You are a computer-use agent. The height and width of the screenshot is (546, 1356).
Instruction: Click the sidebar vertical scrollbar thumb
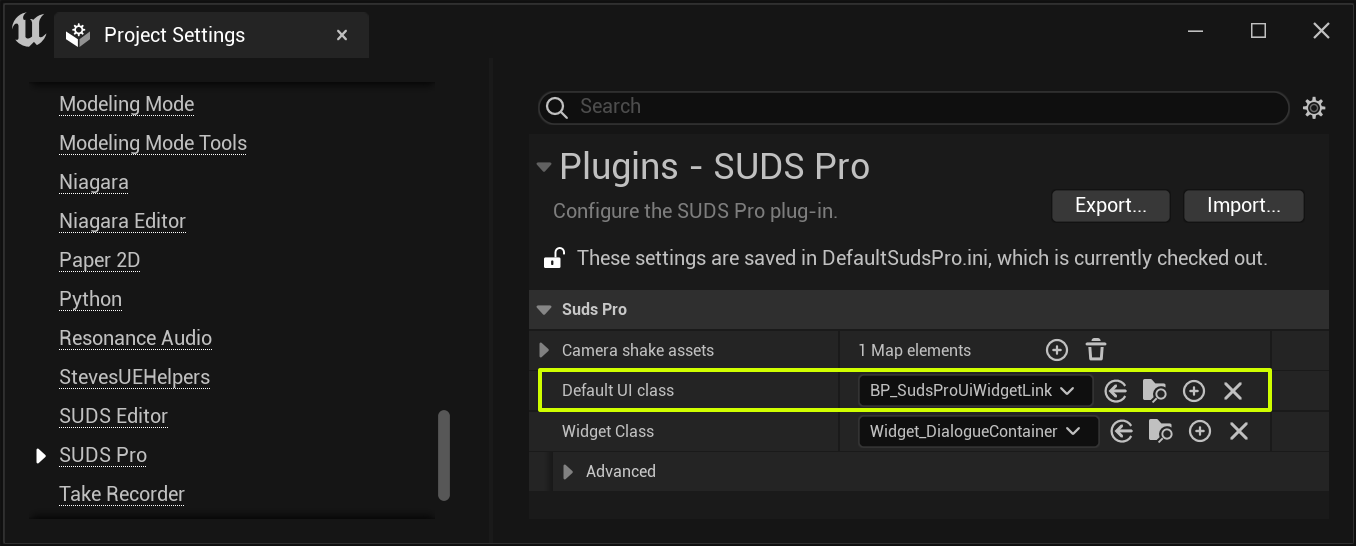click(x=444, y=455)
